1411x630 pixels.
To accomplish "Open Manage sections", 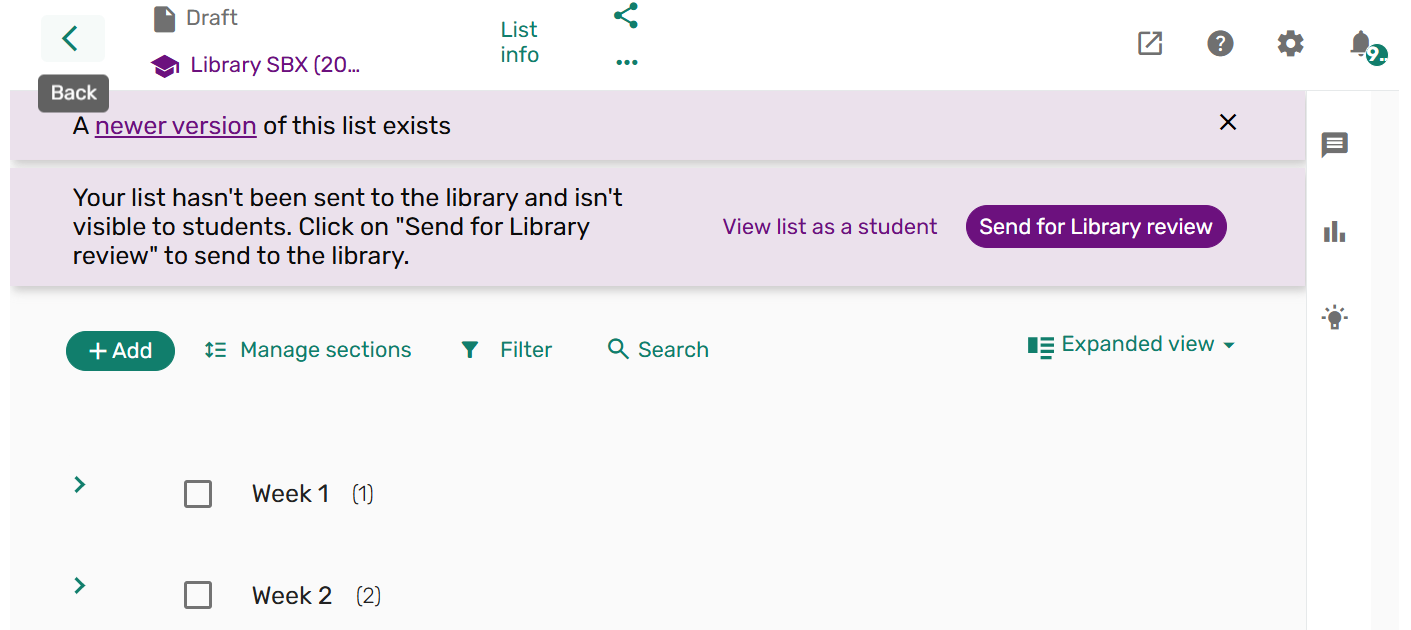I will 307,349.
